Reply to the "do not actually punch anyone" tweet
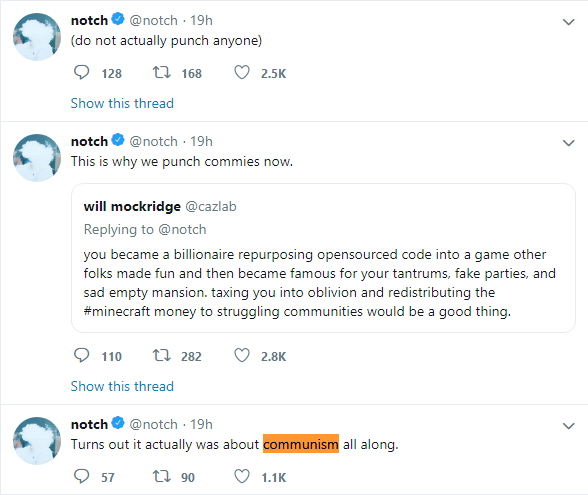Screen dimensions: 588x495 tap(81, 72)
